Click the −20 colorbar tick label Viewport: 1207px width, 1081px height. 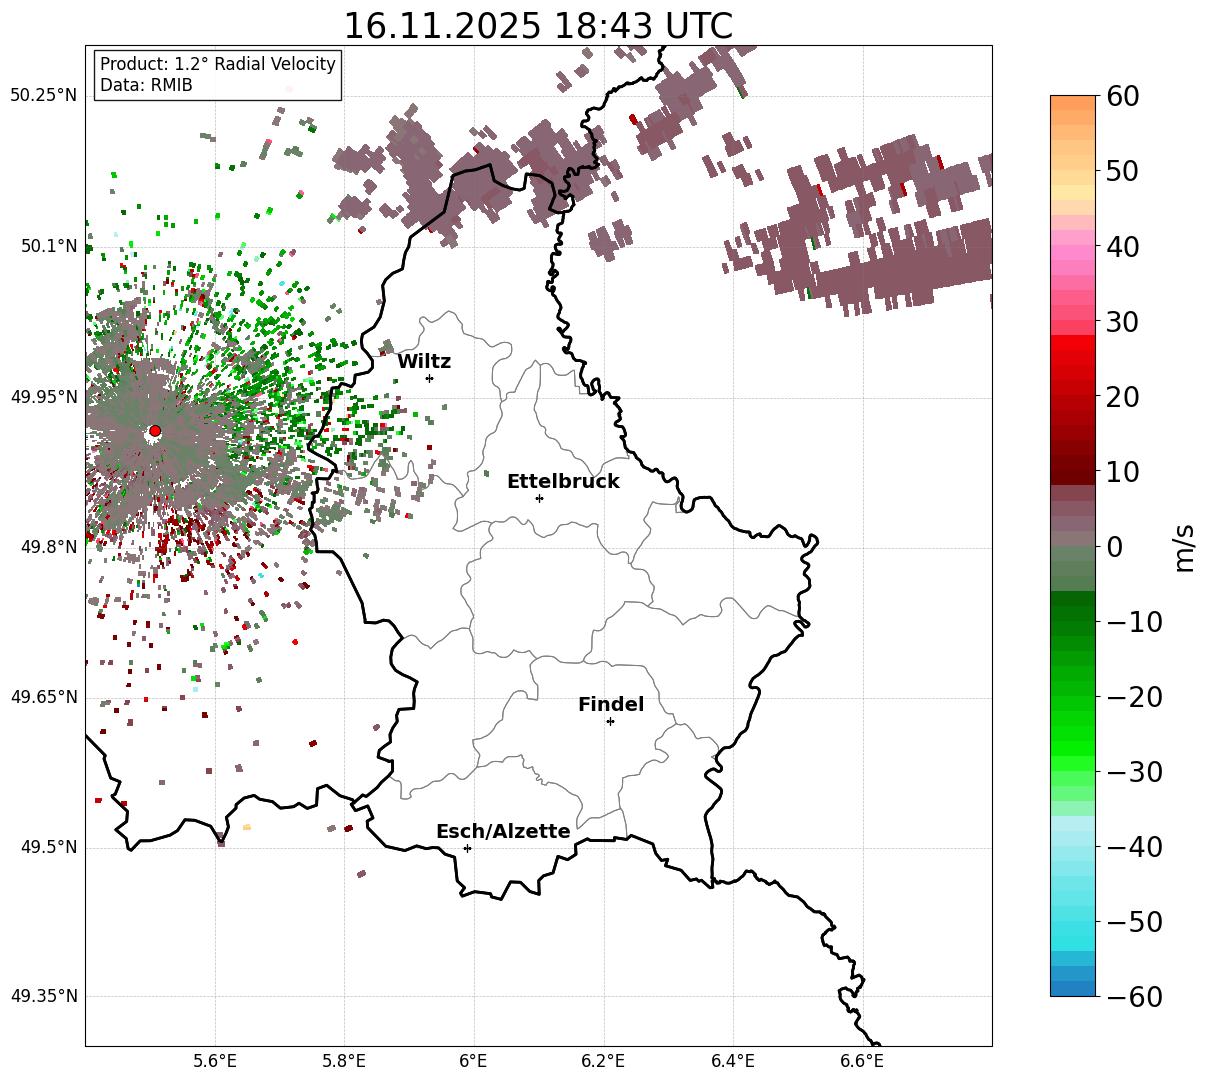(1134, 696)
